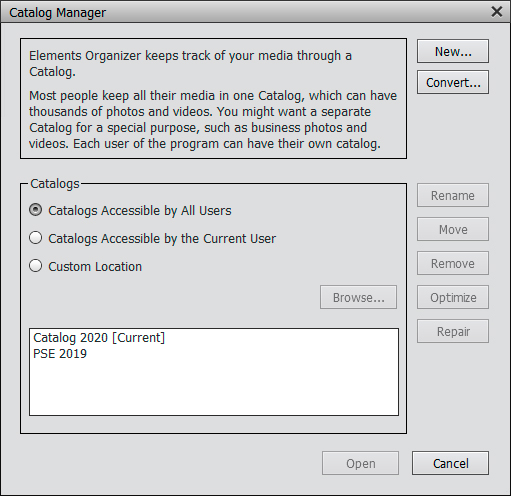Click the Rename button
511x496 pixels.
pos(453,195)
